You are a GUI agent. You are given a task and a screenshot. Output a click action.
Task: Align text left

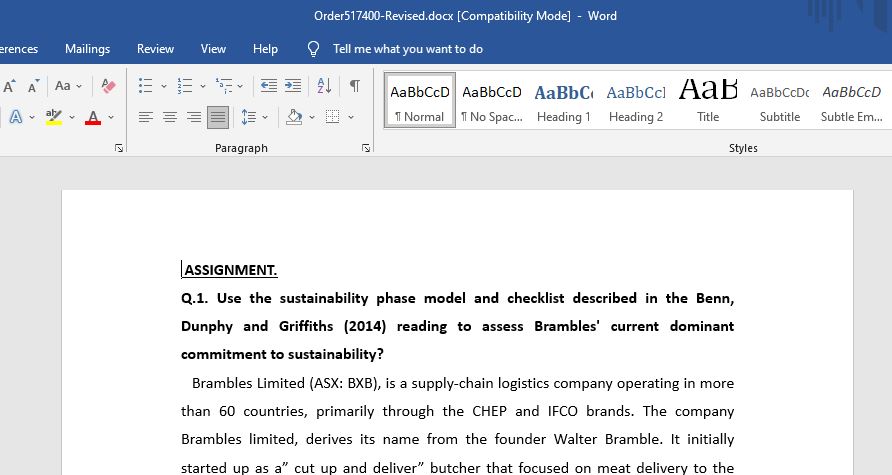(146, 117)
